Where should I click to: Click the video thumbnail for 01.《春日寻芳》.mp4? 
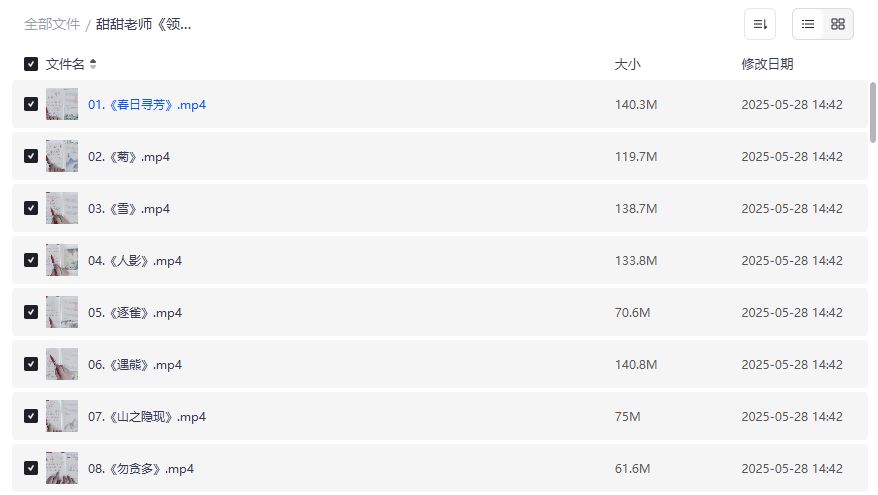tap(62, 104)
